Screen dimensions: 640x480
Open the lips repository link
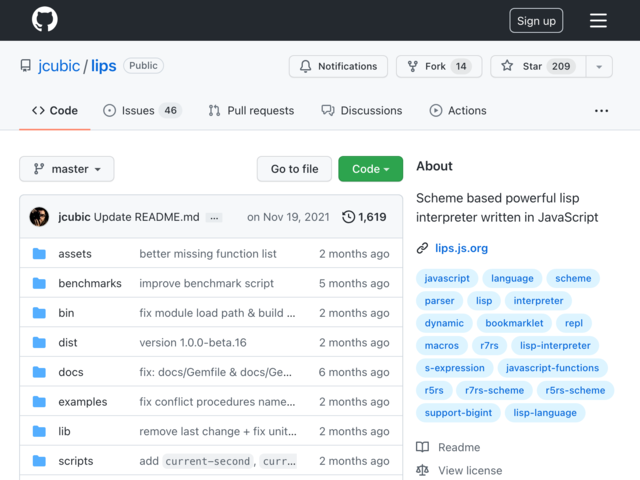coord(103,66)
